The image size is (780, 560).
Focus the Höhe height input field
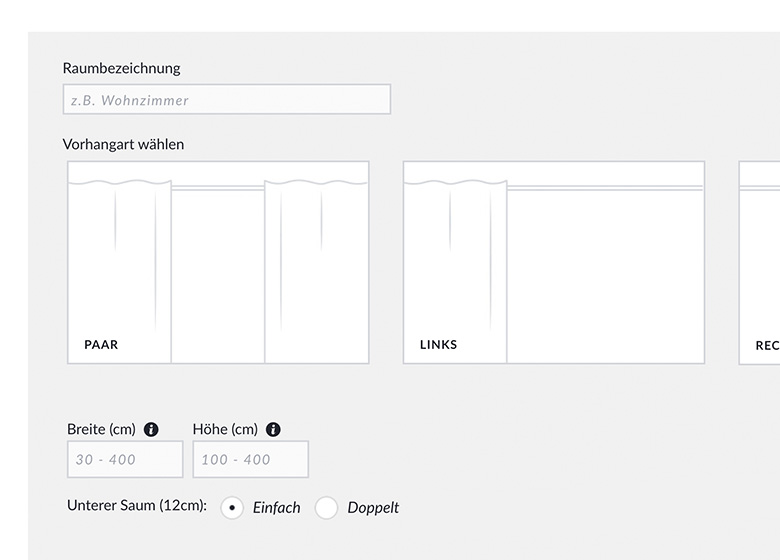(x=251, y=459)
